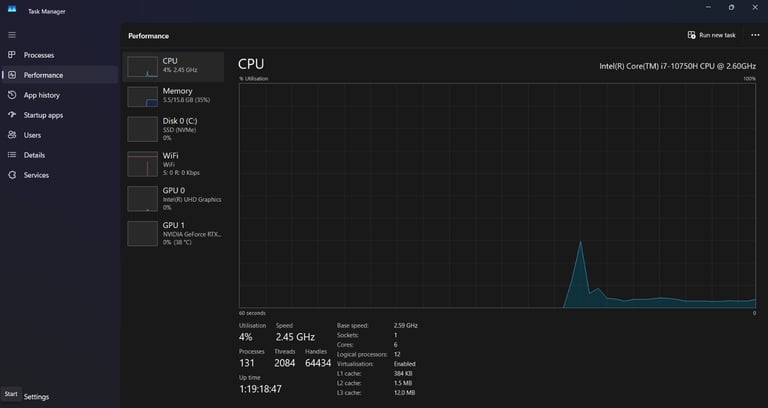Open Settings in the sidebar
Image resolution: width=768 pixels, height=408 pixels.
click(36, 397)
